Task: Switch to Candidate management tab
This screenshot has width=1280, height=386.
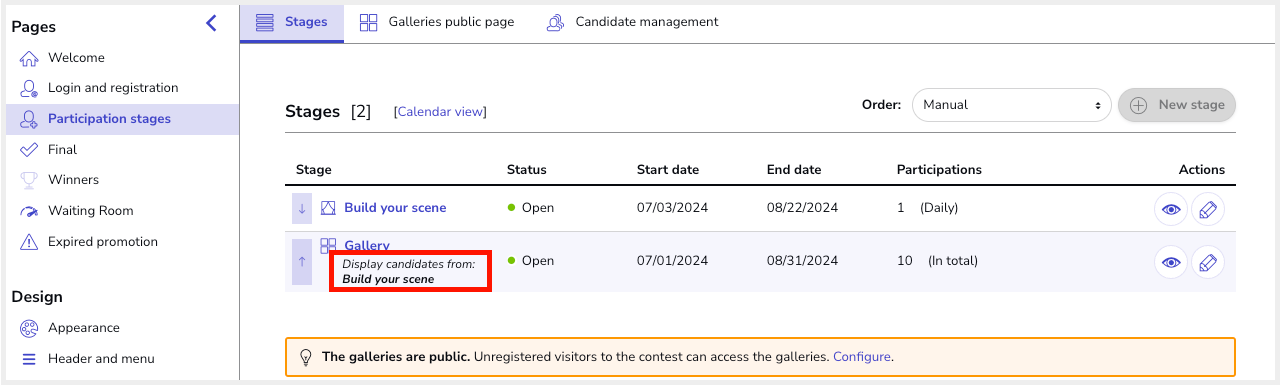Action: [x=632, y=22]
